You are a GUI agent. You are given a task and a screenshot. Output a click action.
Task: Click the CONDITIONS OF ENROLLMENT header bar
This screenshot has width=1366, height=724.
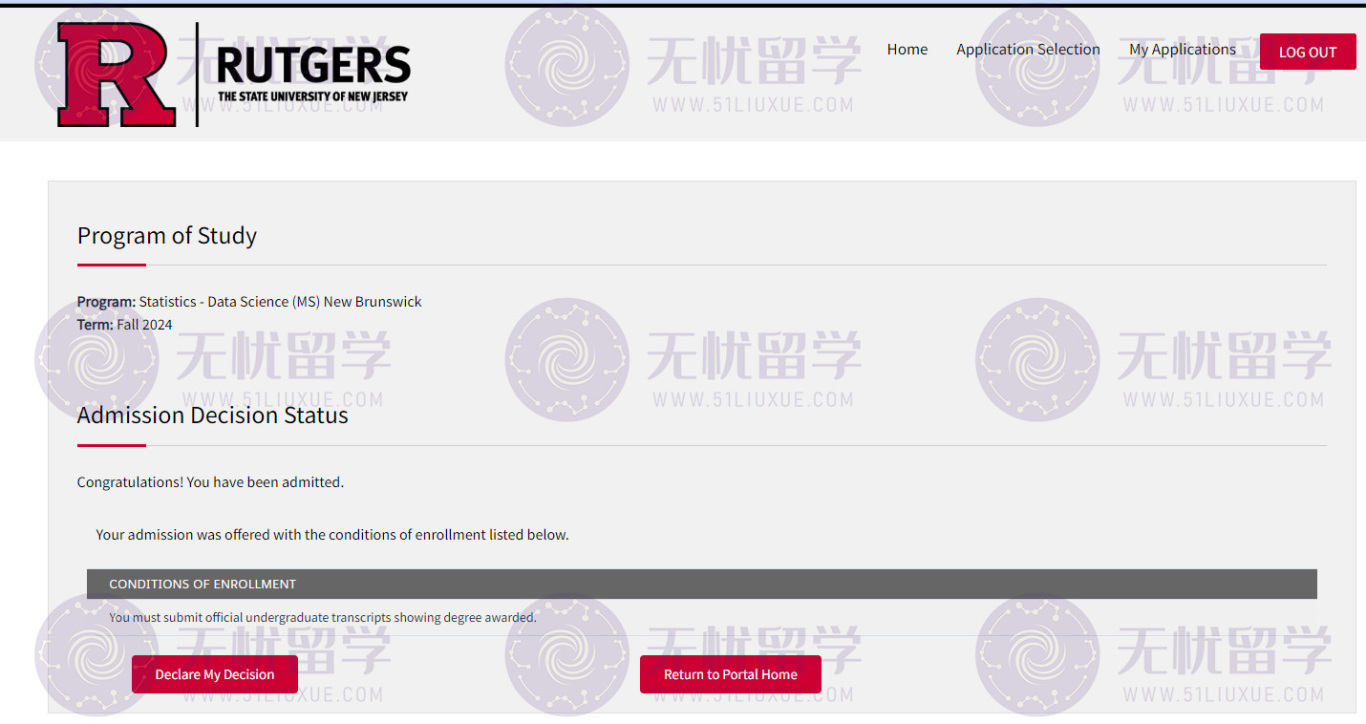(x=702, y=584)
